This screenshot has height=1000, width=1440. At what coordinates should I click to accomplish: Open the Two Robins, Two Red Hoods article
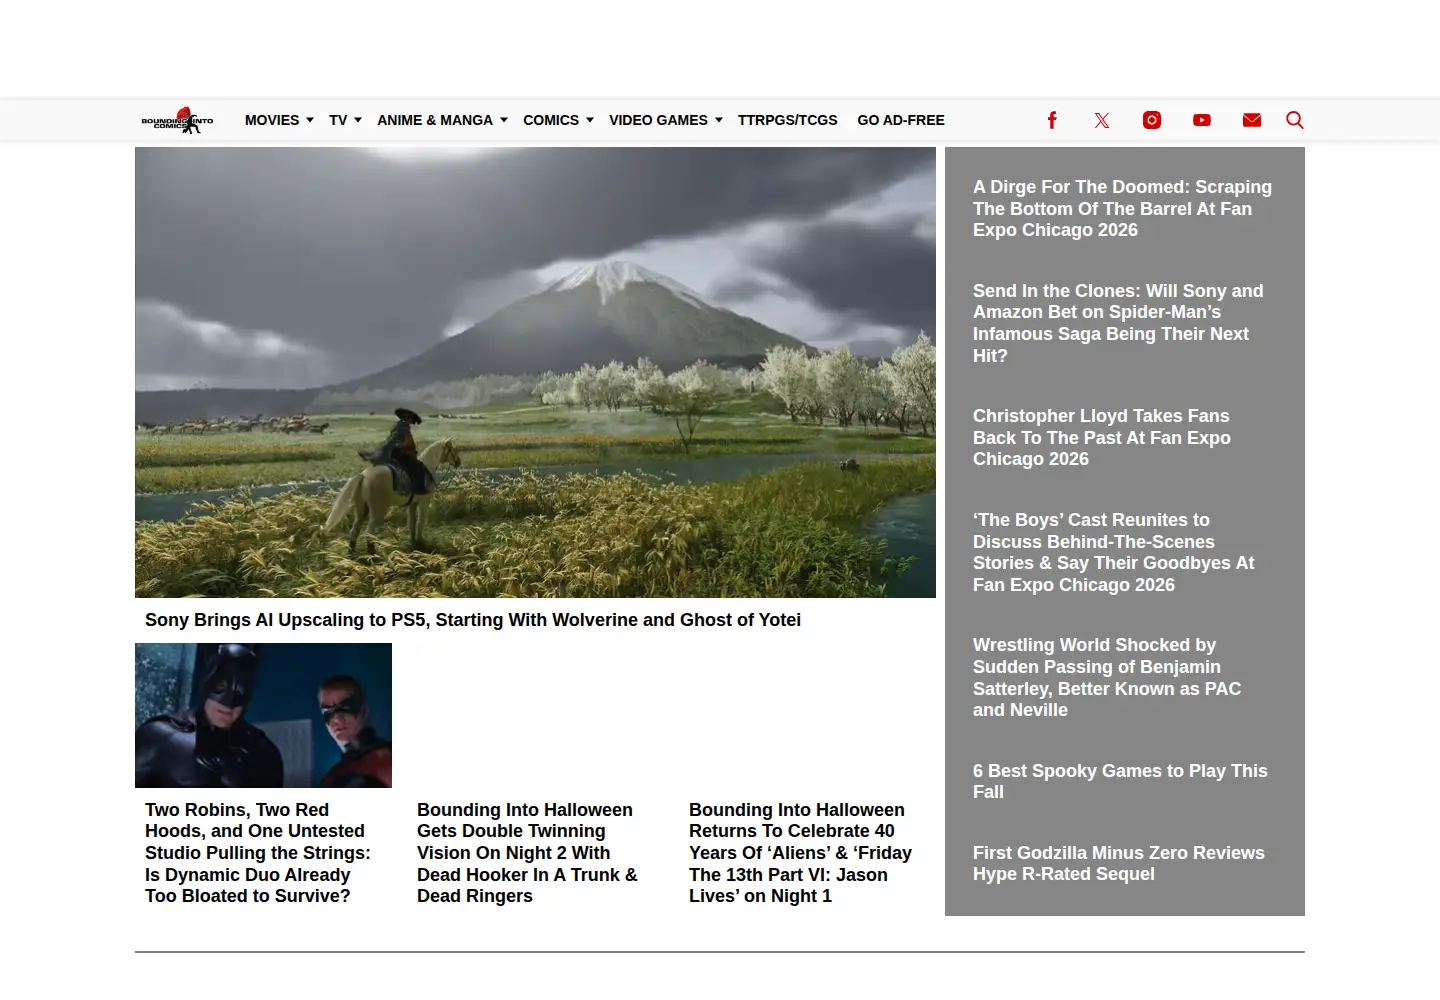[258, 853]
